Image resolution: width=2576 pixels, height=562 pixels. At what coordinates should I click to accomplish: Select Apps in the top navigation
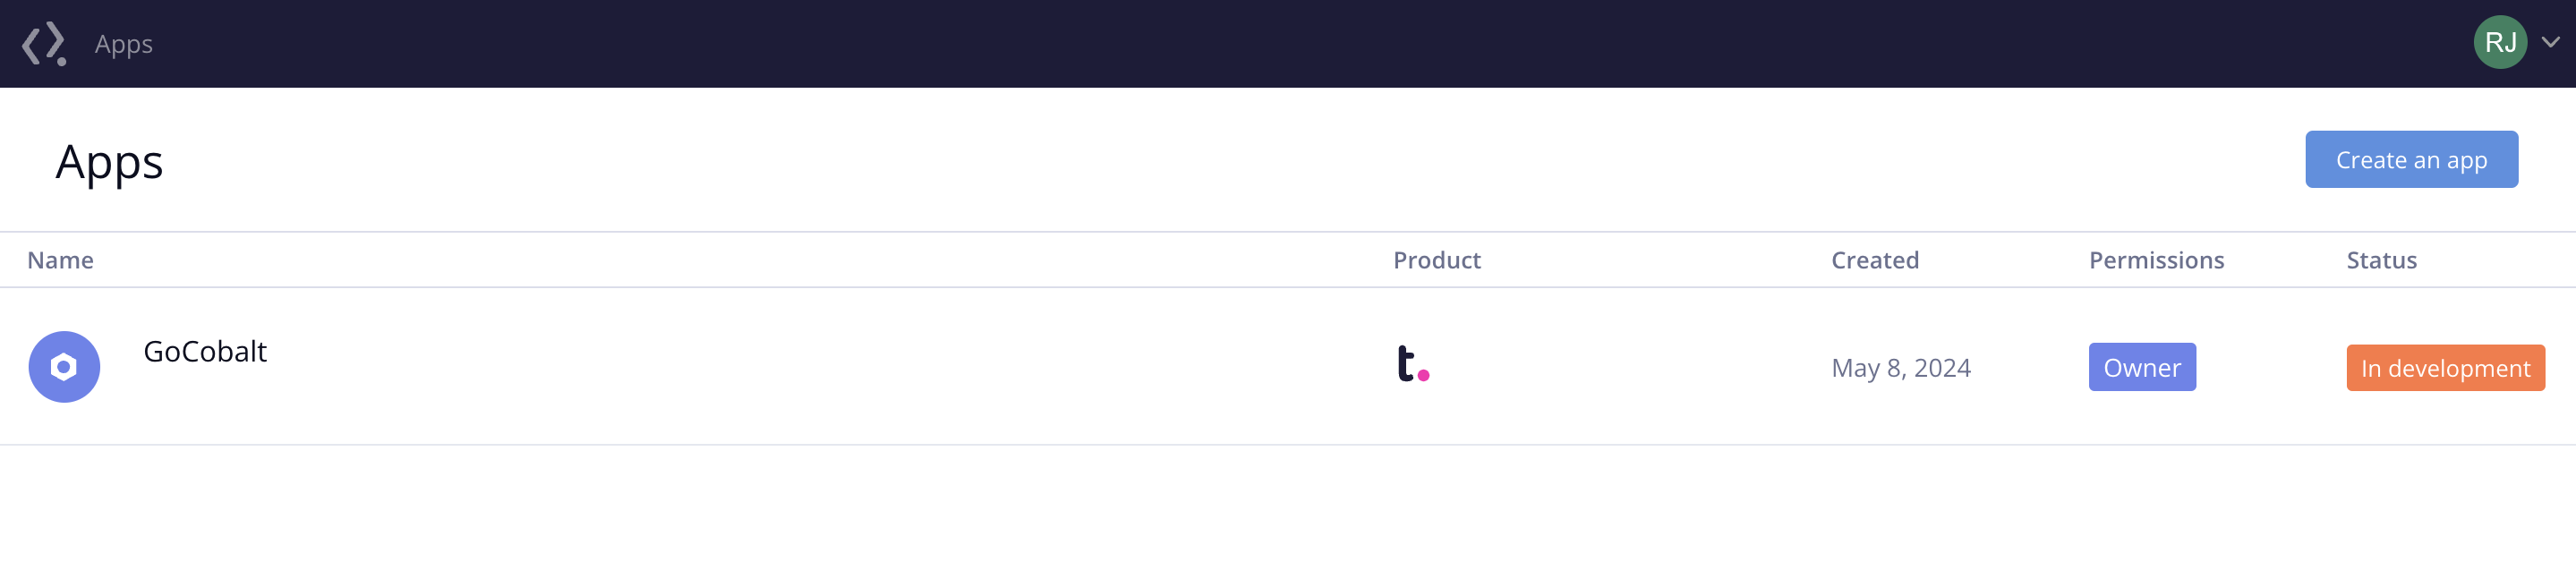tap(123, 43)
